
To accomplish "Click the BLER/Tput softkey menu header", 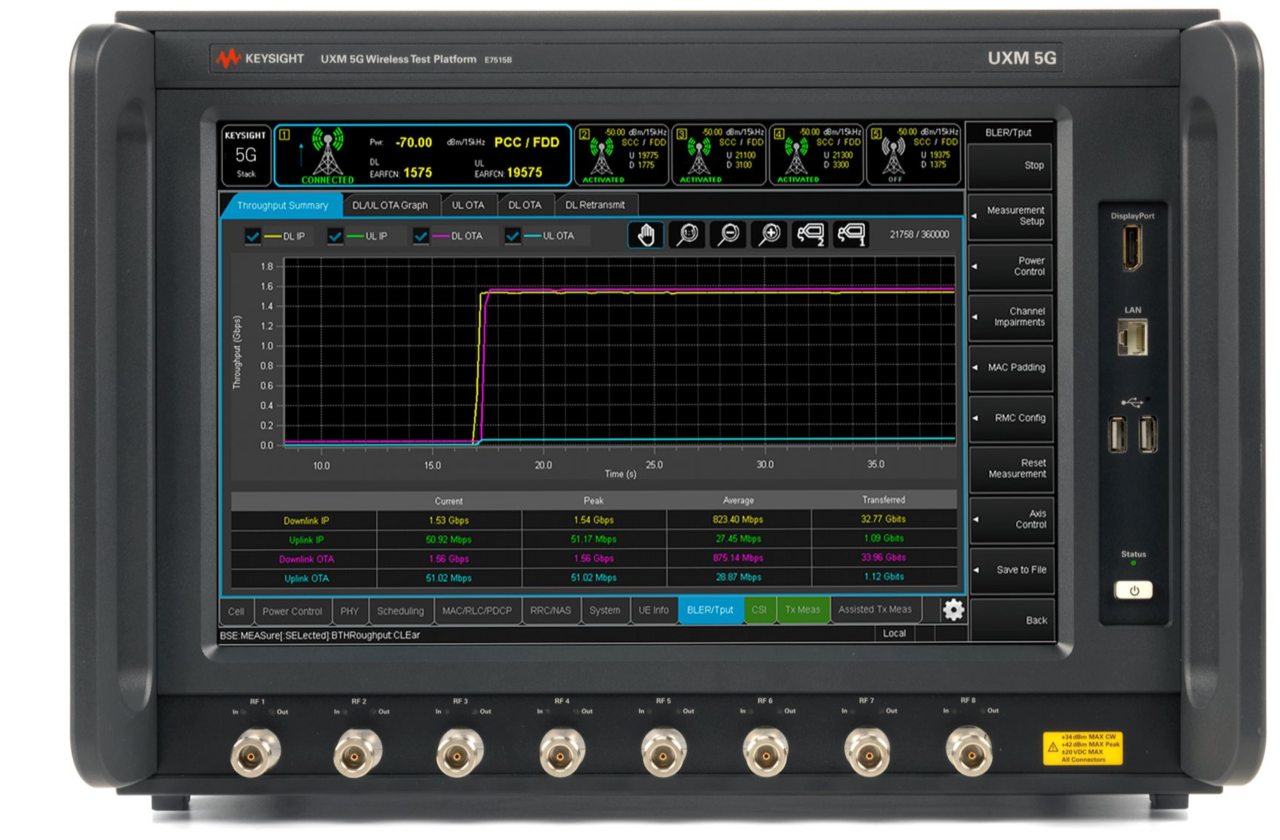I will pos(1010,132).
